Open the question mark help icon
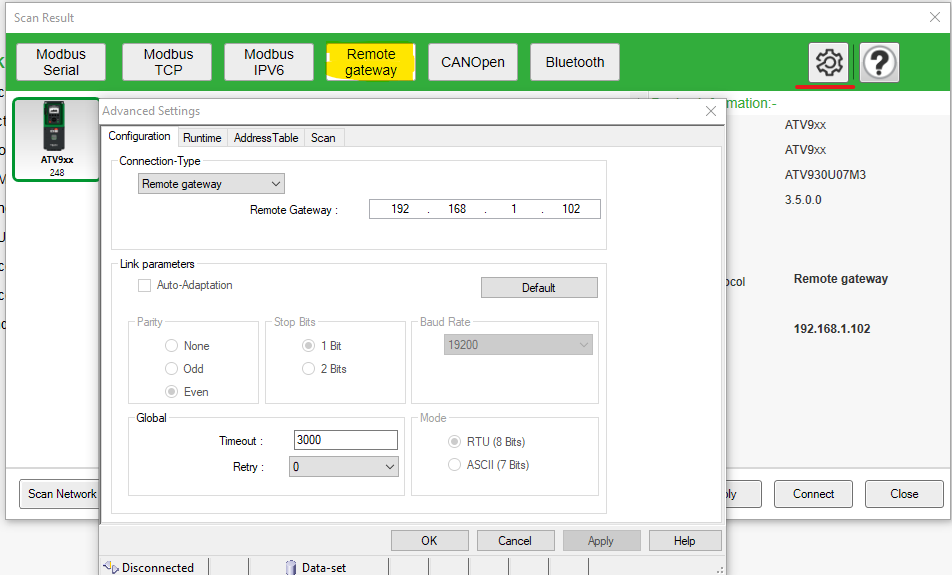 pyautogui.click(x=879, y=62)
